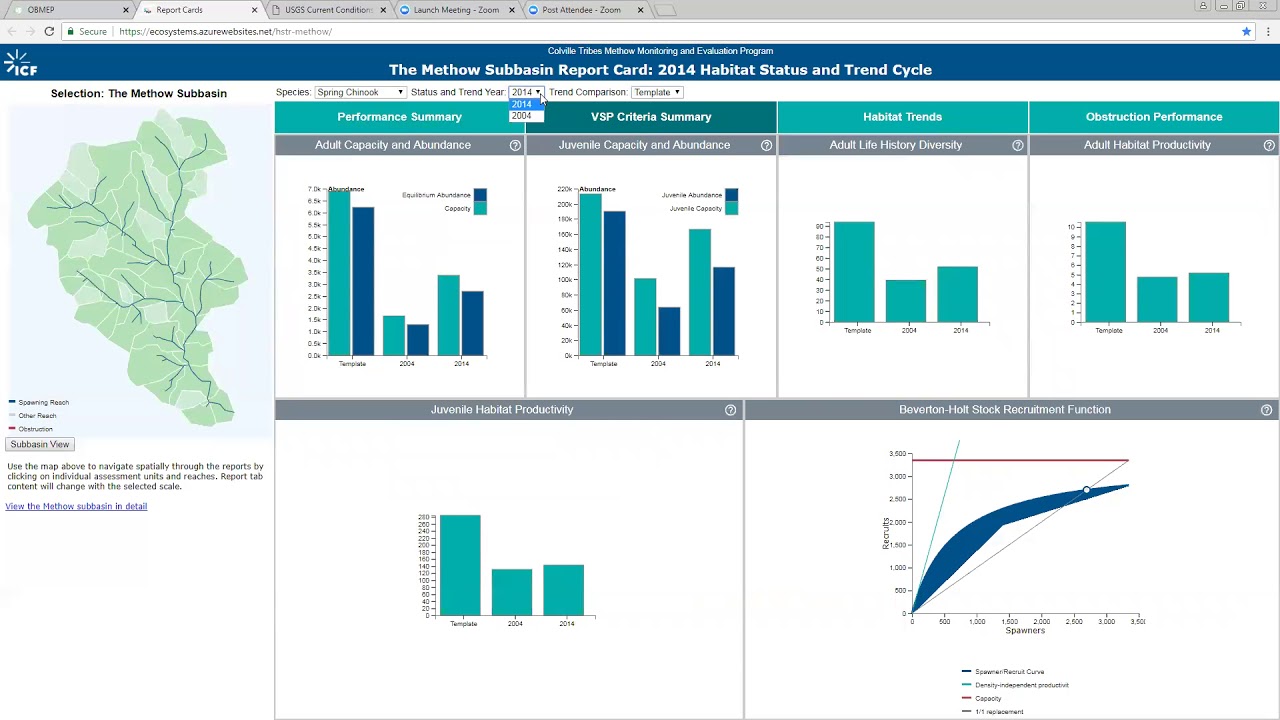Click the 1/1 replacement legend entry

[x=992, y=712]
